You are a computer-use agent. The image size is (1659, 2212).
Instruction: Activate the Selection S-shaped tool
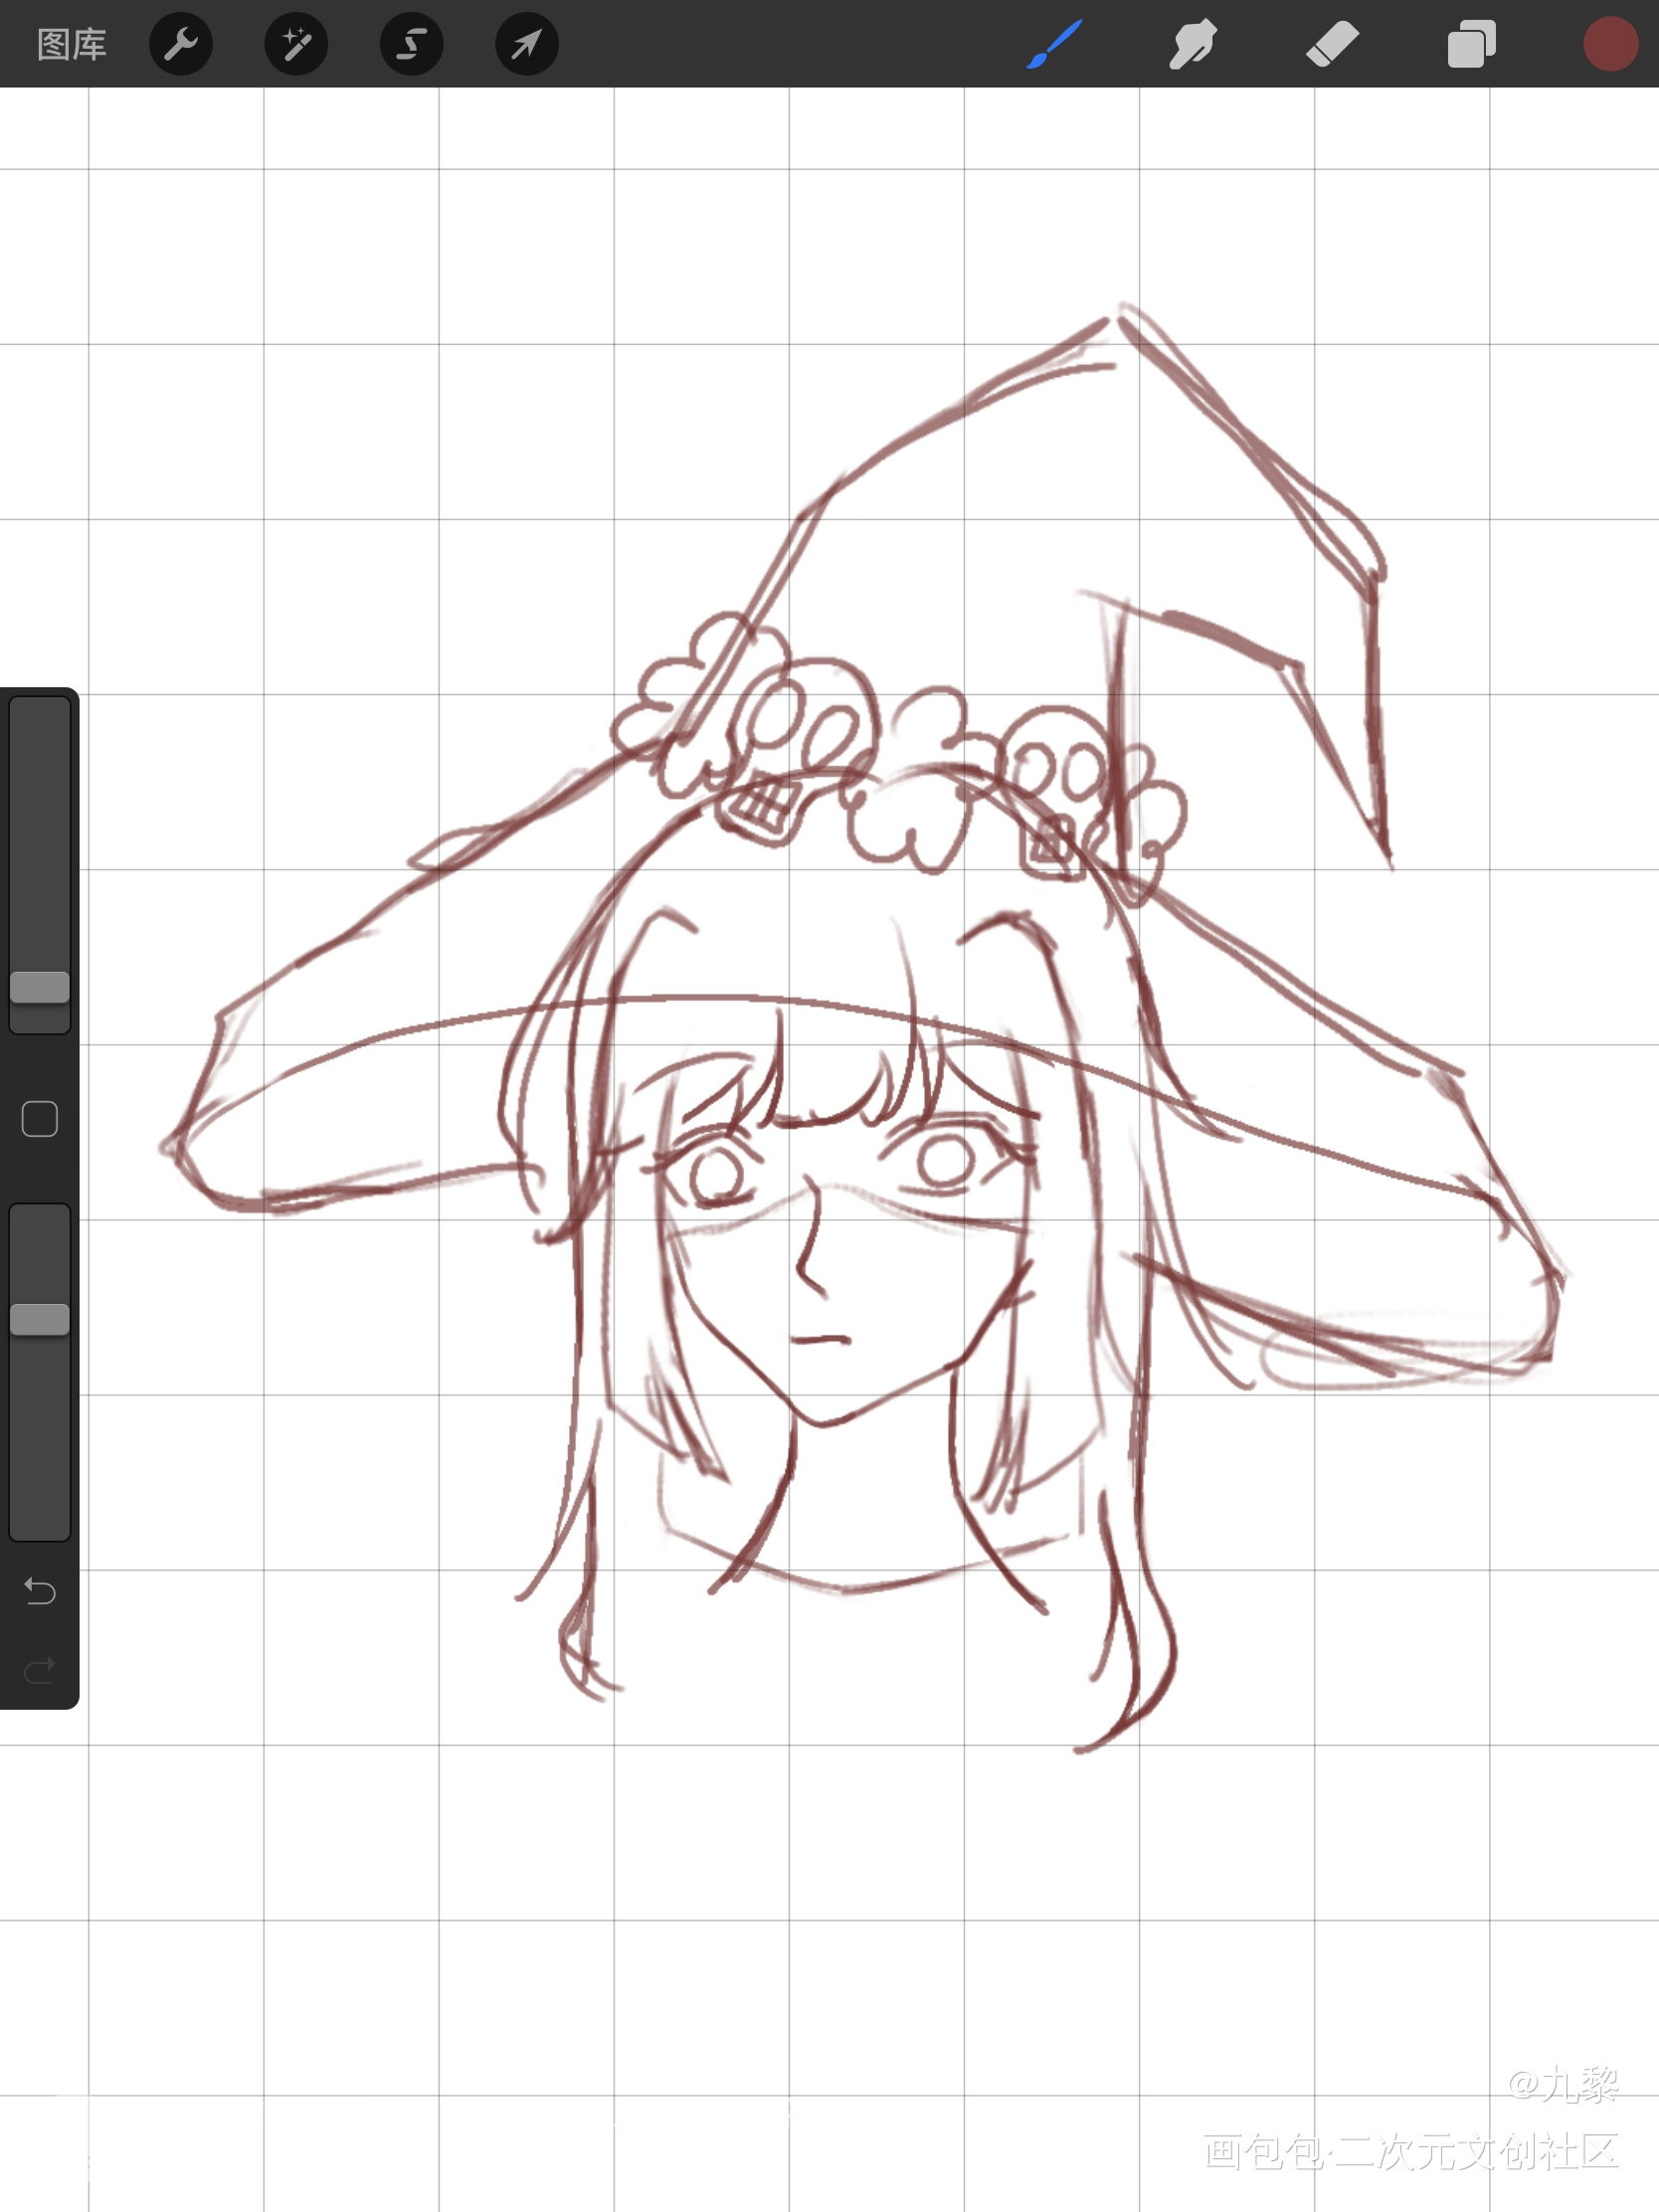click(x=411, y=45)
